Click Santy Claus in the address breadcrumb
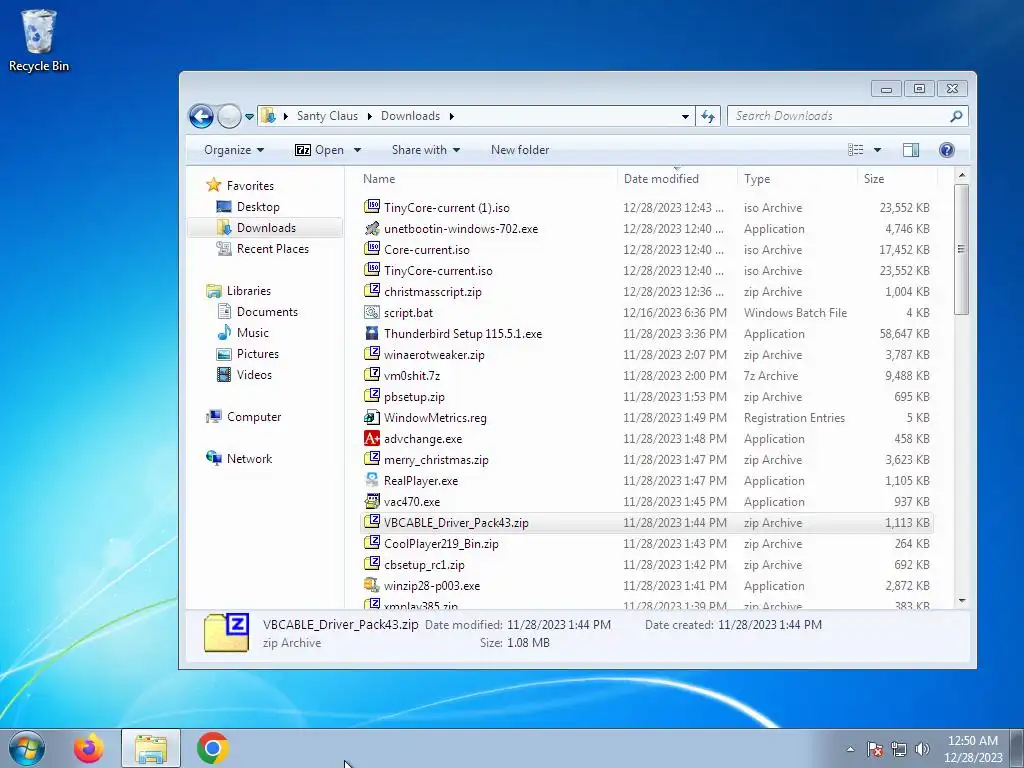 [x=327, y=116]
